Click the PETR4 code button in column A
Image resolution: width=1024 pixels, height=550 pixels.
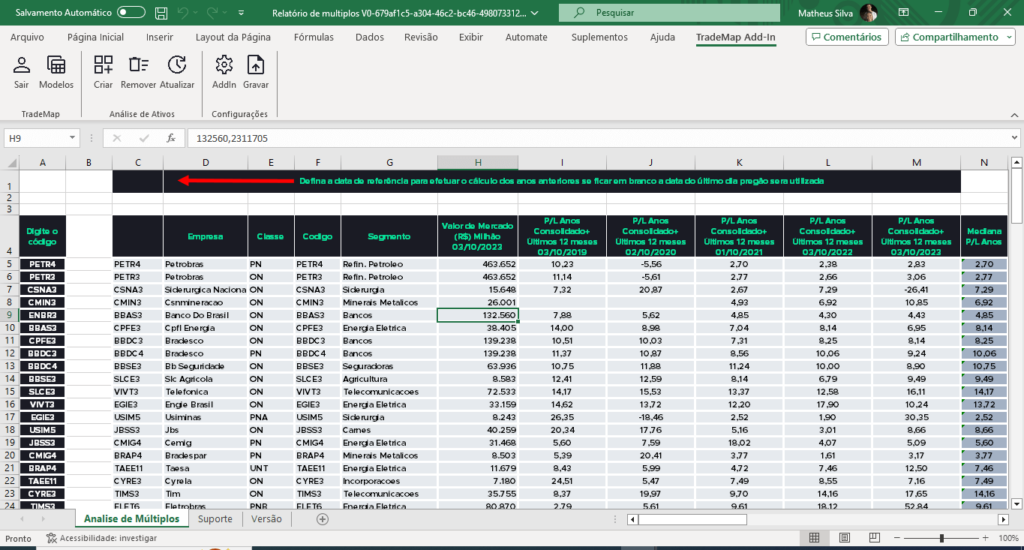(42, 265)
